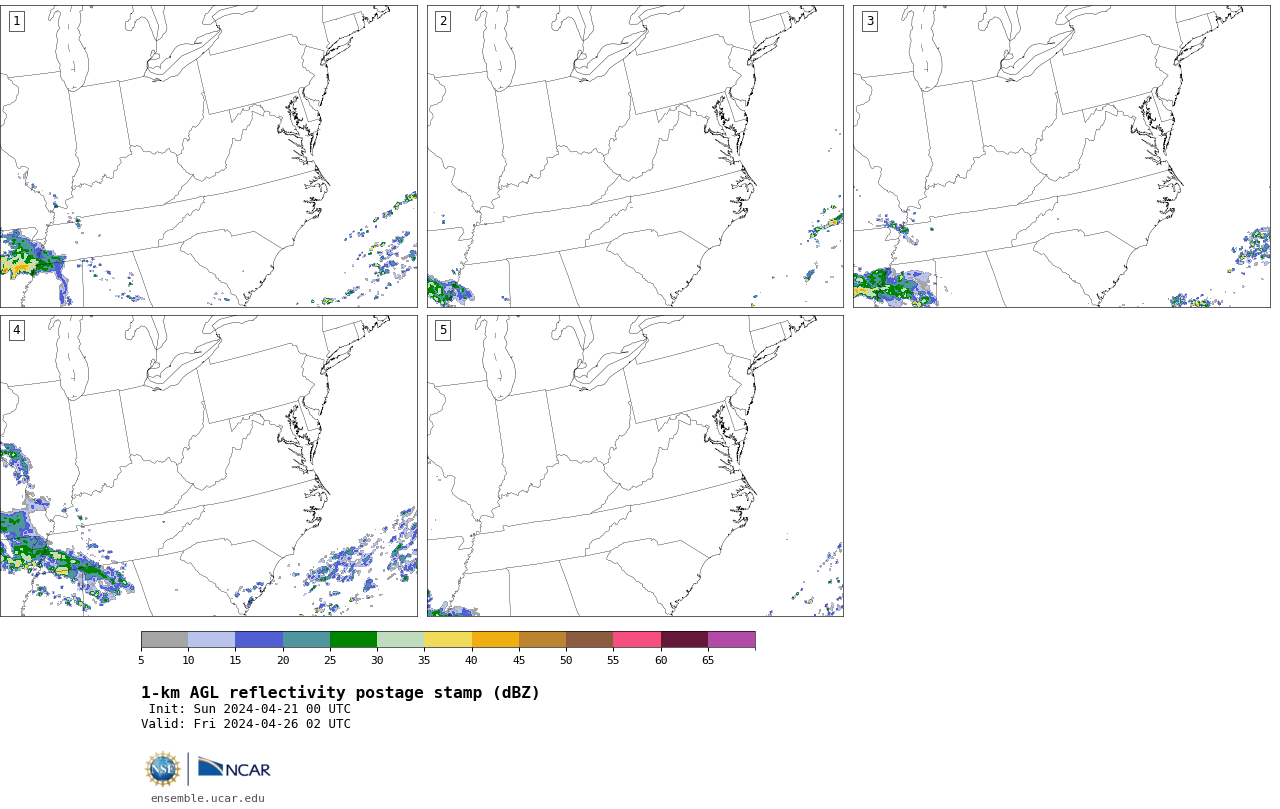Click the blue 15-20 dBZ swatch

(259, 640)
